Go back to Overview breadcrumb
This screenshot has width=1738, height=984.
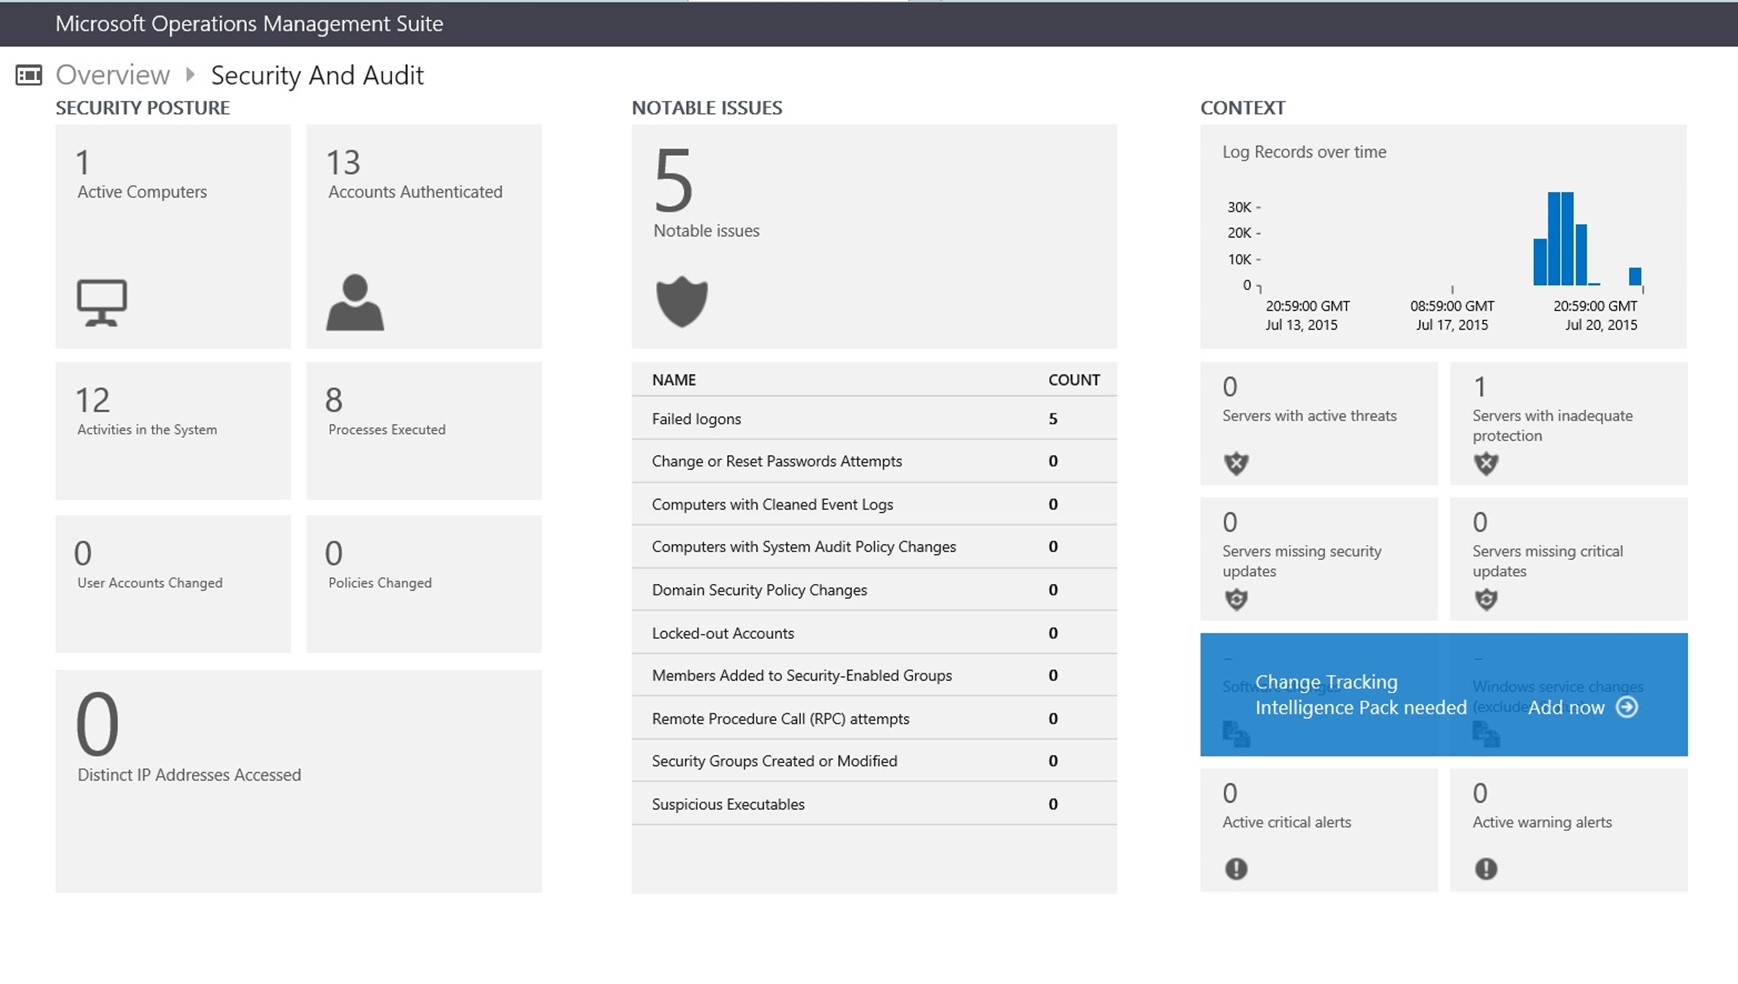[x=113, y=75]
